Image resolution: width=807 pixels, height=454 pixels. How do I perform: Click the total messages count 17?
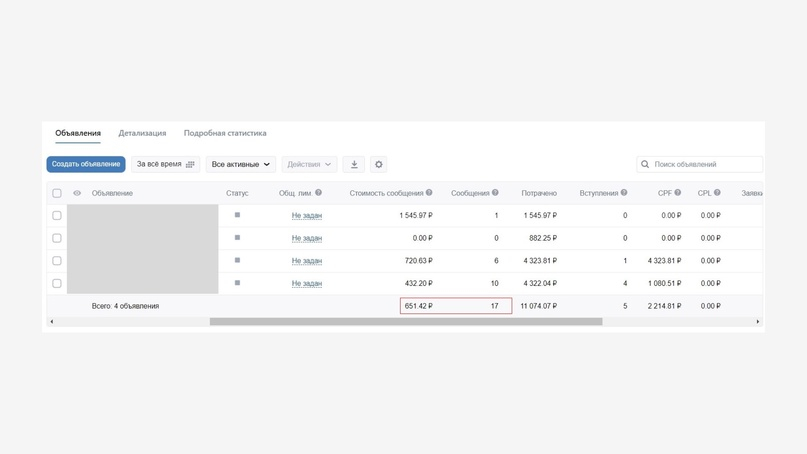click(x=494, y=306)
